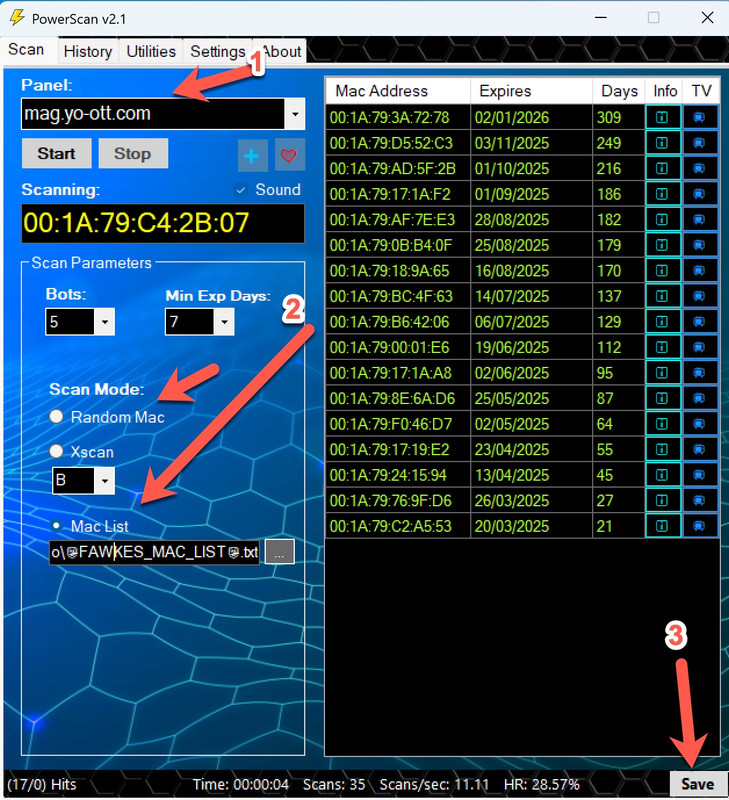Viewport: 729px width, 800px height.
Task: Open TV for MAC 00:1A:79:AF:7E:E3
Action: [700, 219]
